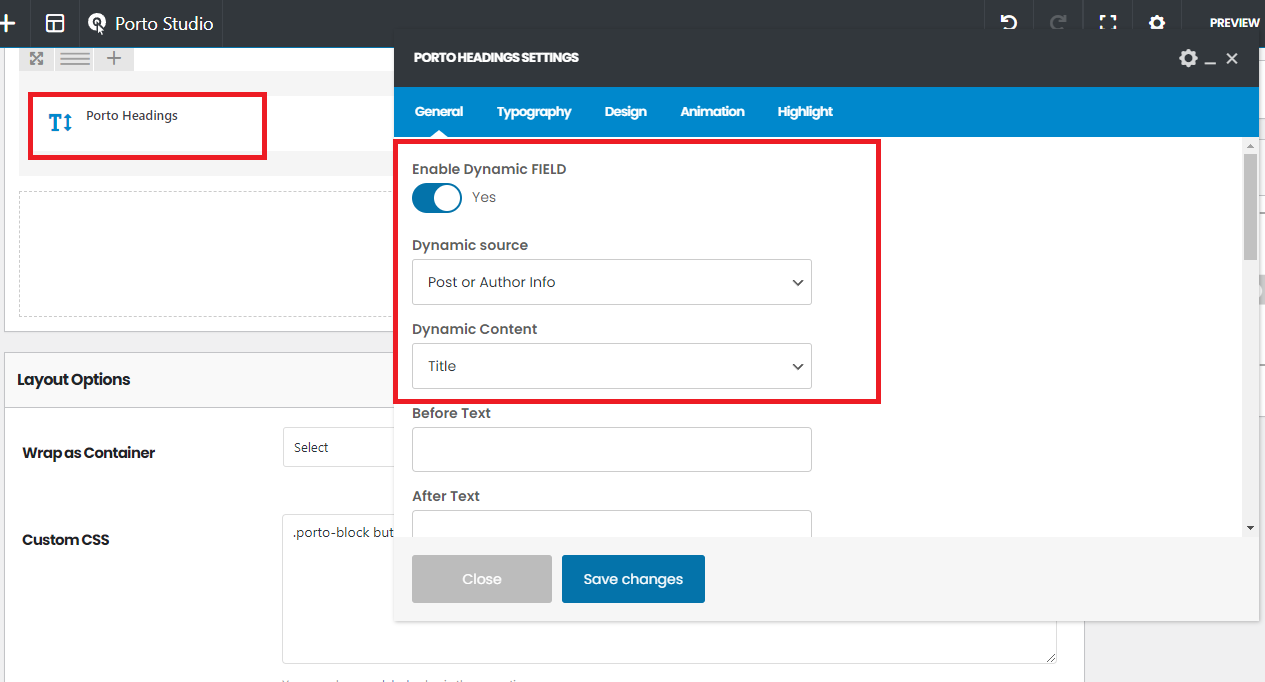Switch to the Typography tab
The width and height of the screenshot is (1265, 682).
534,111
